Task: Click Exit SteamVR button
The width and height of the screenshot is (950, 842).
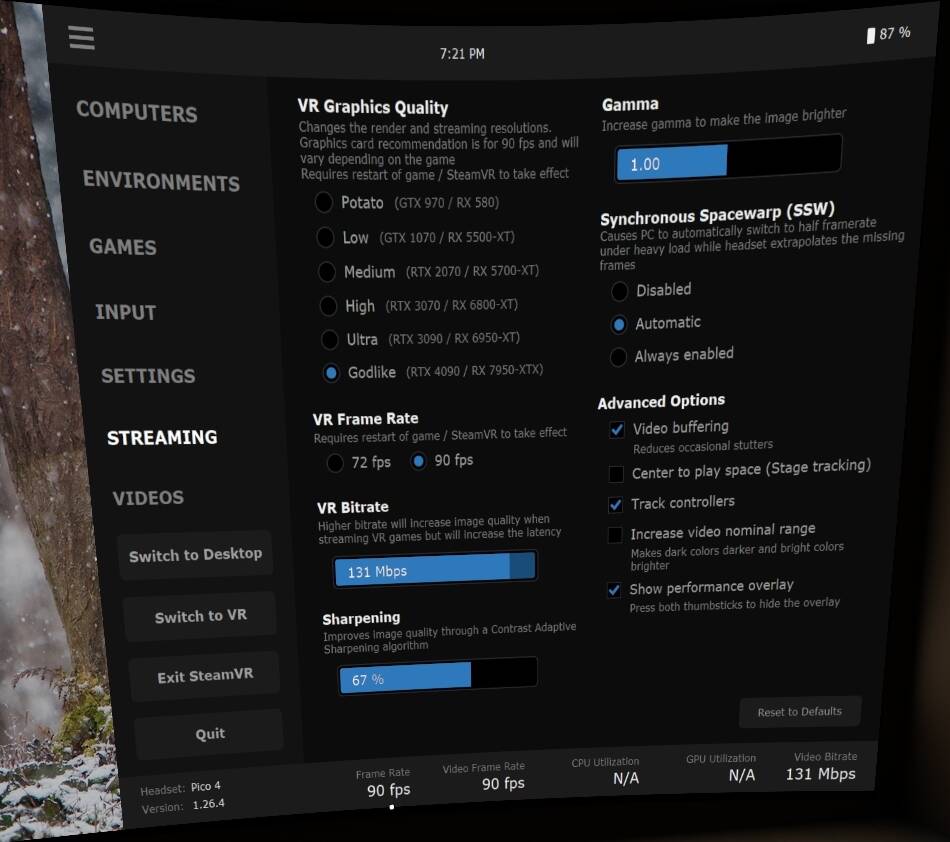Action: [x=205, y=676]
